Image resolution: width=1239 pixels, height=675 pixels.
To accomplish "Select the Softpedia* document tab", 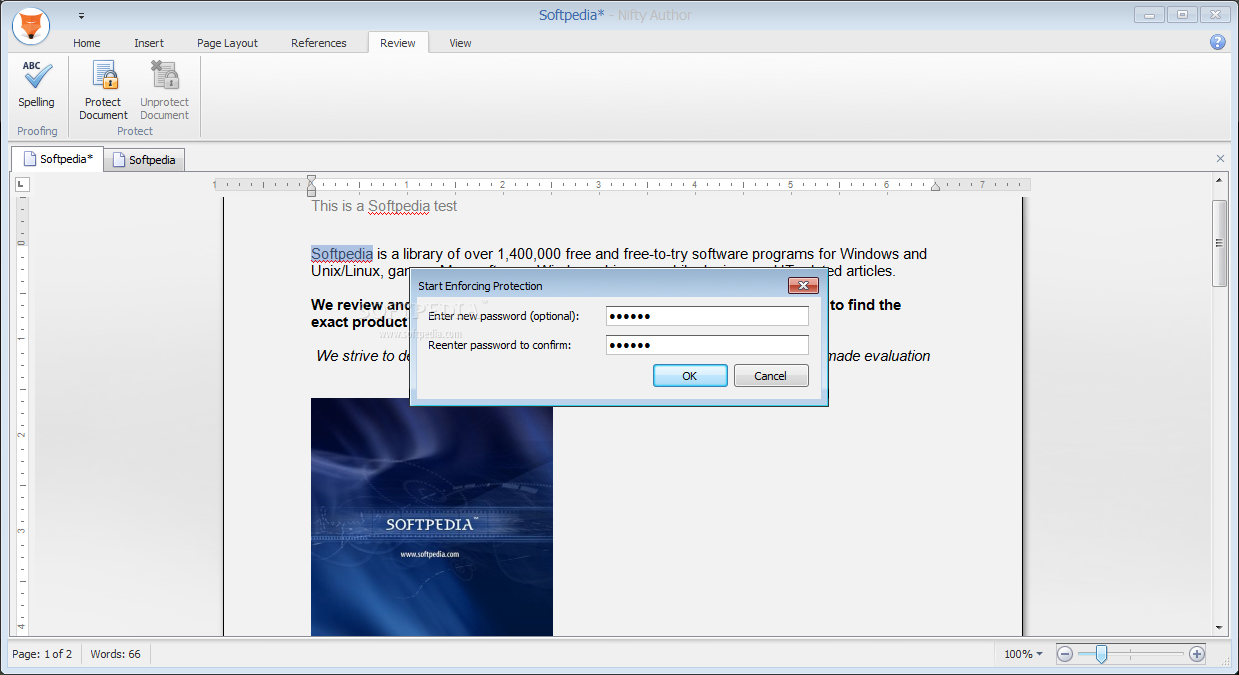I will [58, 159].
